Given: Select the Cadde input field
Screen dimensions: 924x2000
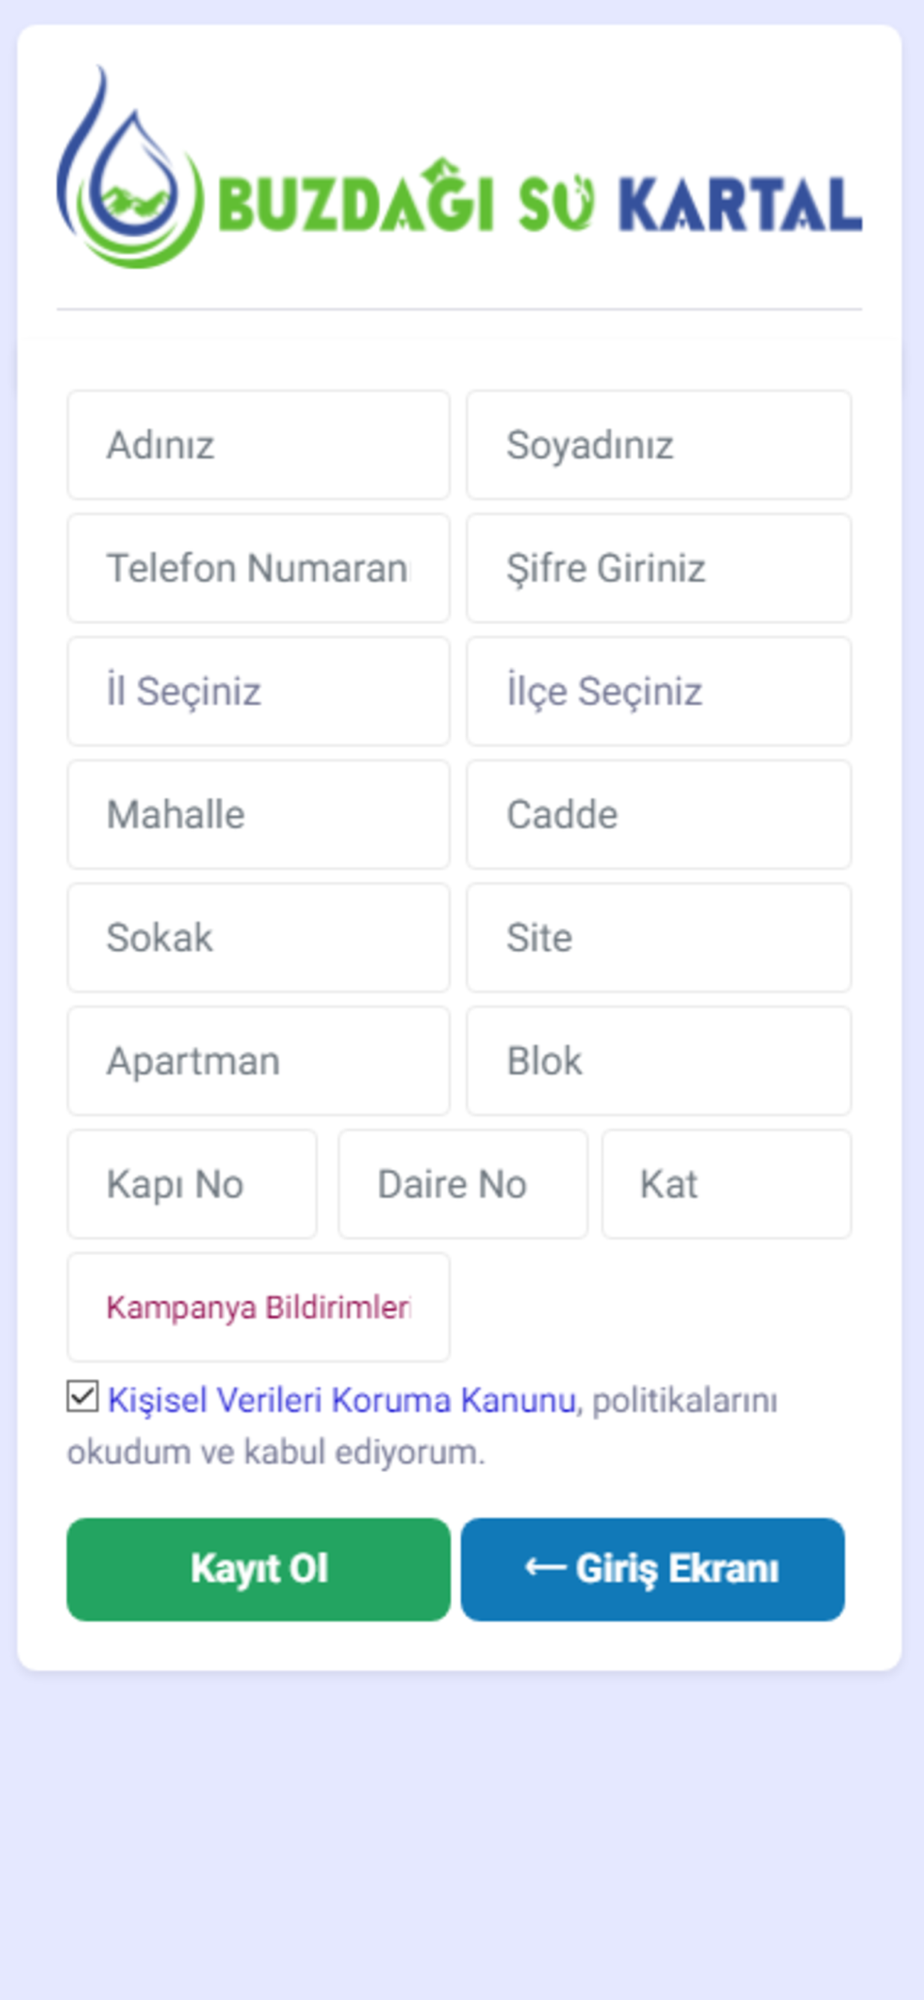Looking at the screenshot, I should [x=658, y=814].
